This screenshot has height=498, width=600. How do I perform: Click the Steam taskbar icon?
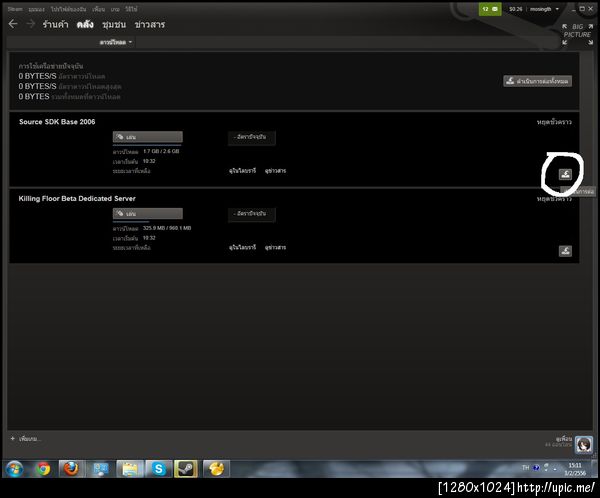pyautogui.click(x=186, y=469)
